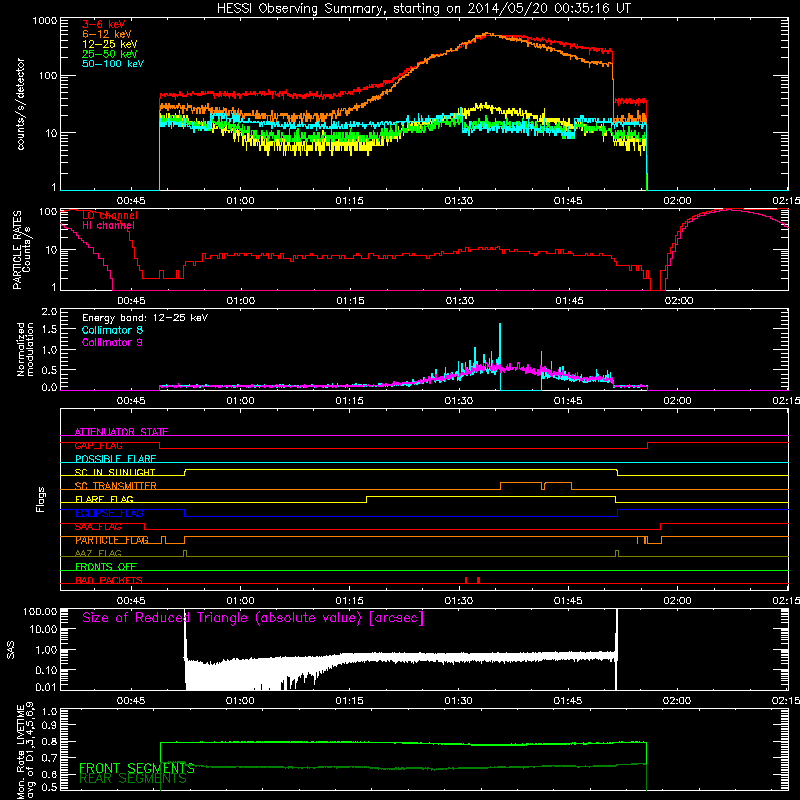Click the SAA_FLAG label
This screenshot has height=800, width=800.
98,527
